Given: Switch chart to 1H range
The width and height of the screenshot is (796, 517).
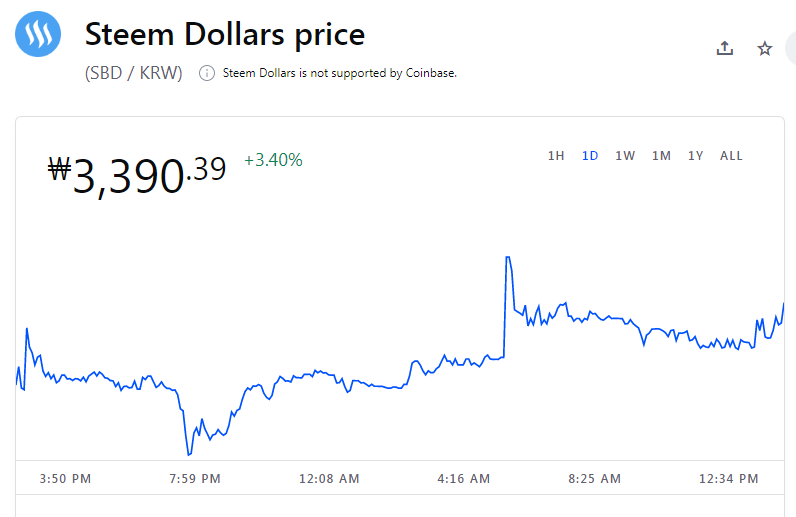Looking at the screenshot, I should (x=556, y=156).
